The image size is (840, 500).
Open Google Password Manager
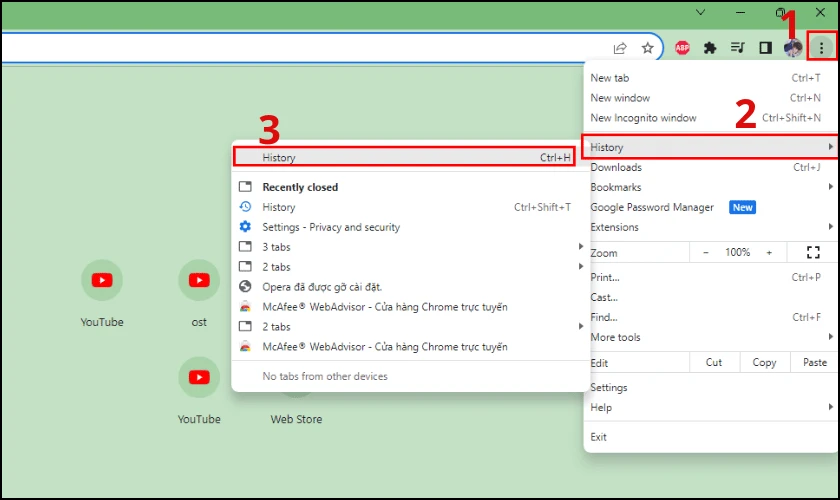pyautogui.click(x=710, y=207)
